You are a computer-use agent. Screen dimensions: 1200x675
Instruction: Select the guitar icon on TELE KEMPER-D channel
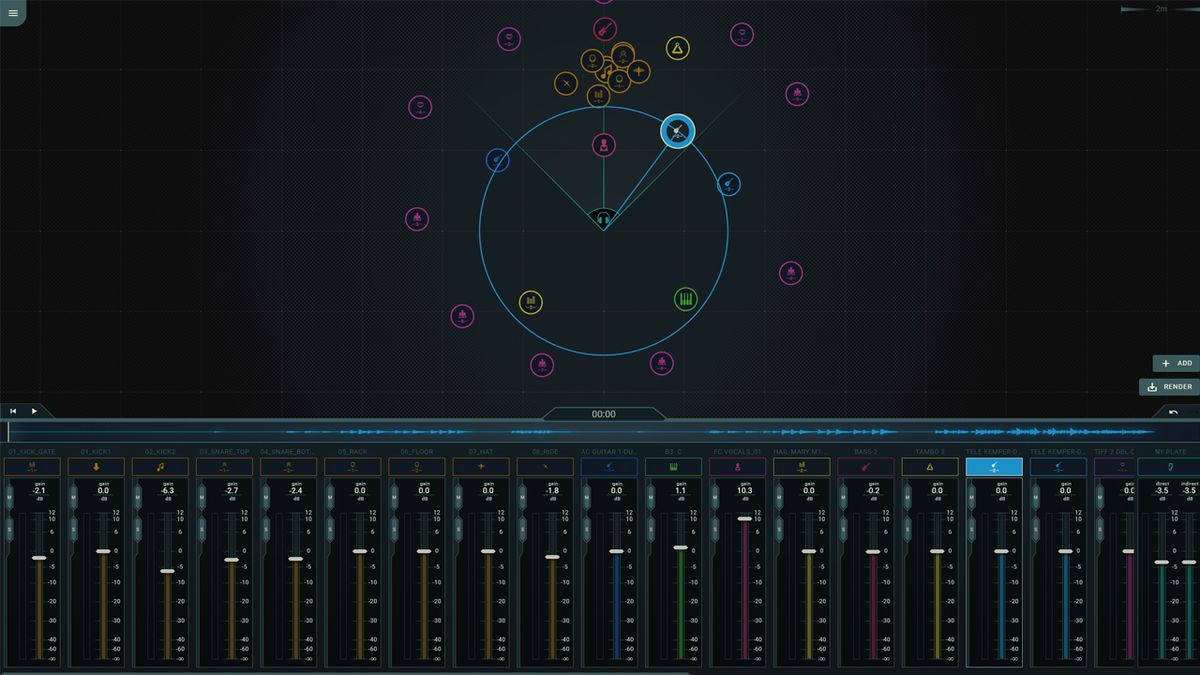(x=995, y=465)
